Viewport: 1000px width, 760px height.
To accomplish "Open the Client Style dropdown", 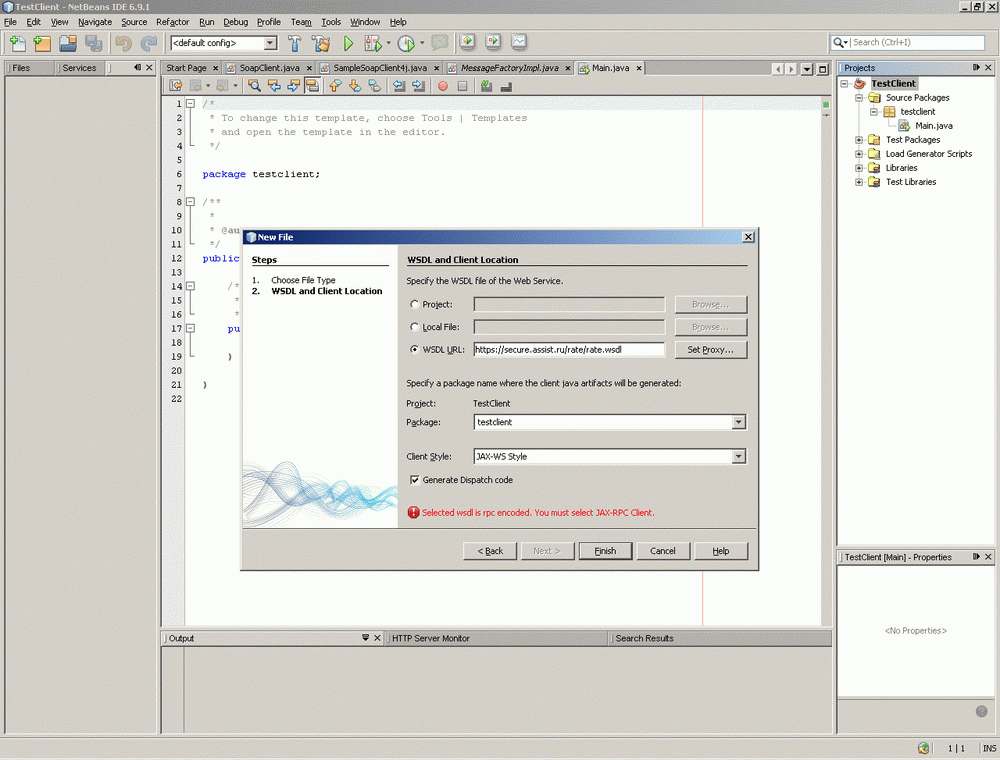I will (738, 457).
